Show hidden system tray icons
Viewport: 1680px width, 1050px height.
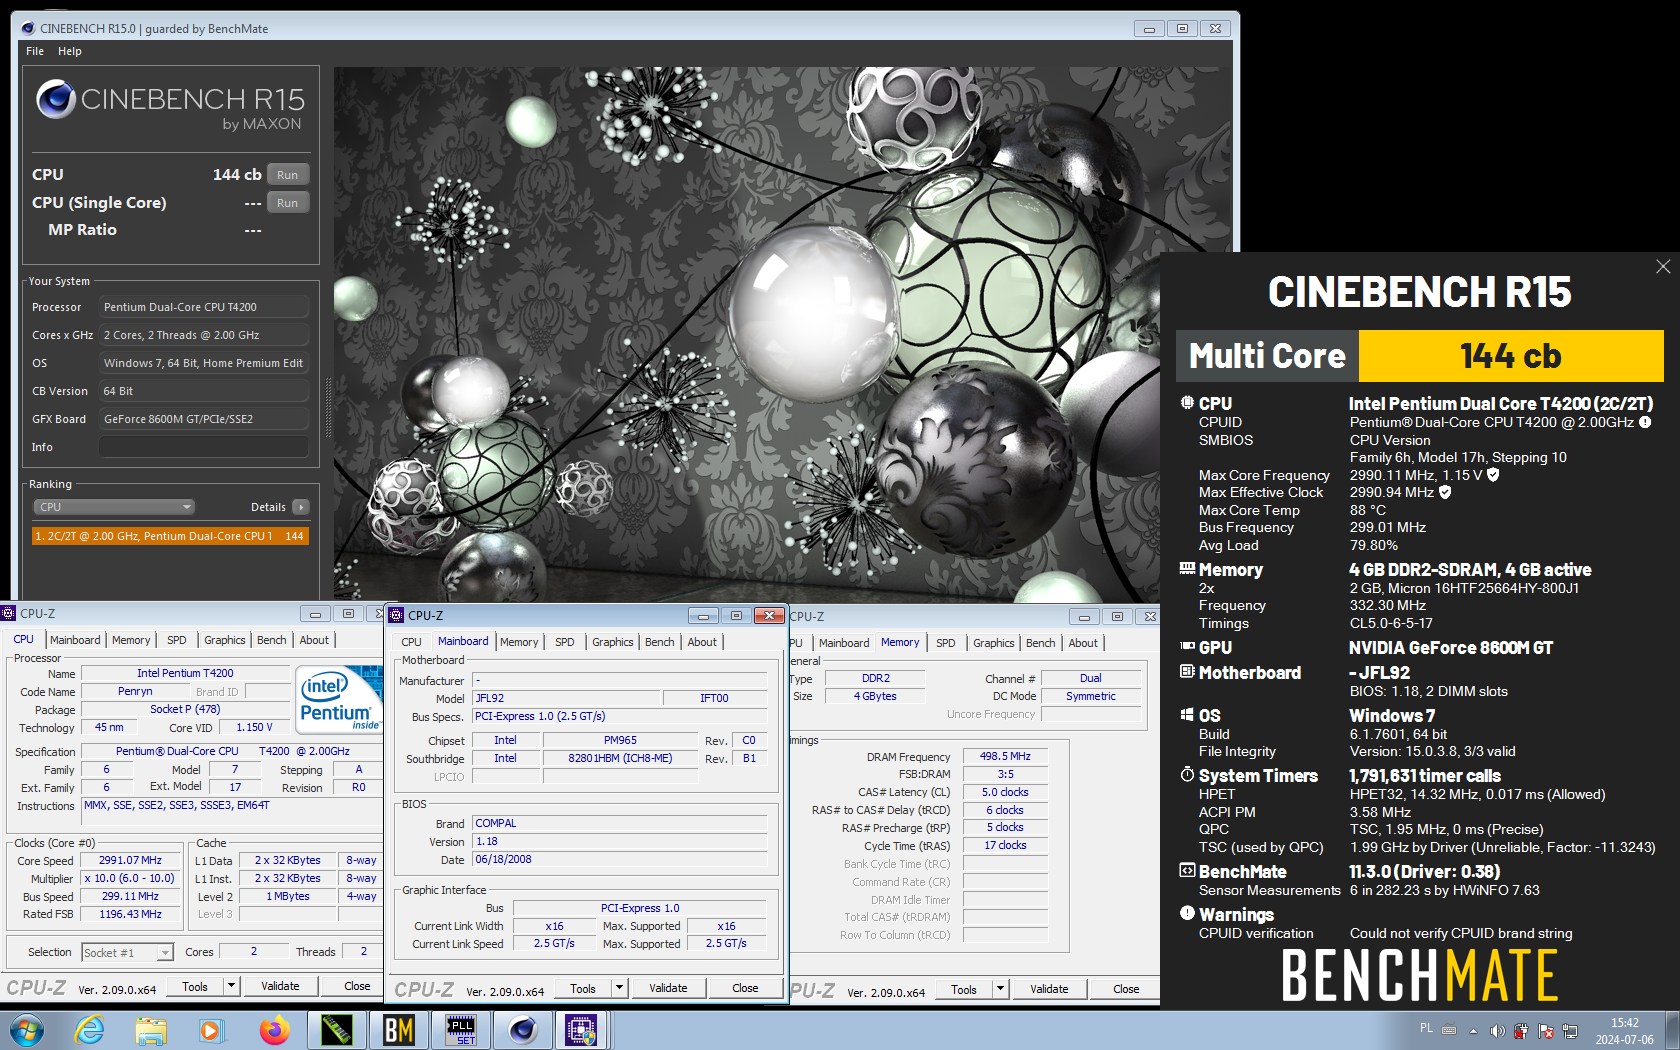pyautogui.click(x=1473, y=1031)
